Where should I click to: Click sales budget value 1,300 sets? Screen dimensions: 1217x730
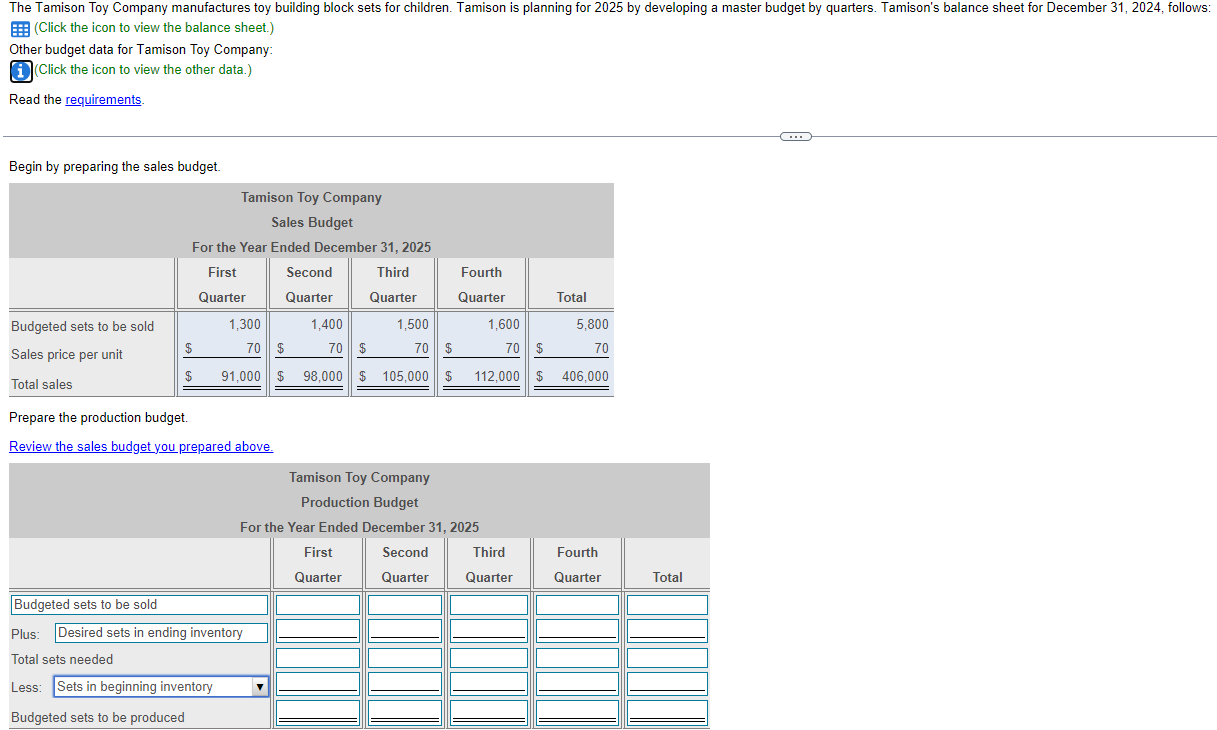pyautogui.click(x=244, y=324)
